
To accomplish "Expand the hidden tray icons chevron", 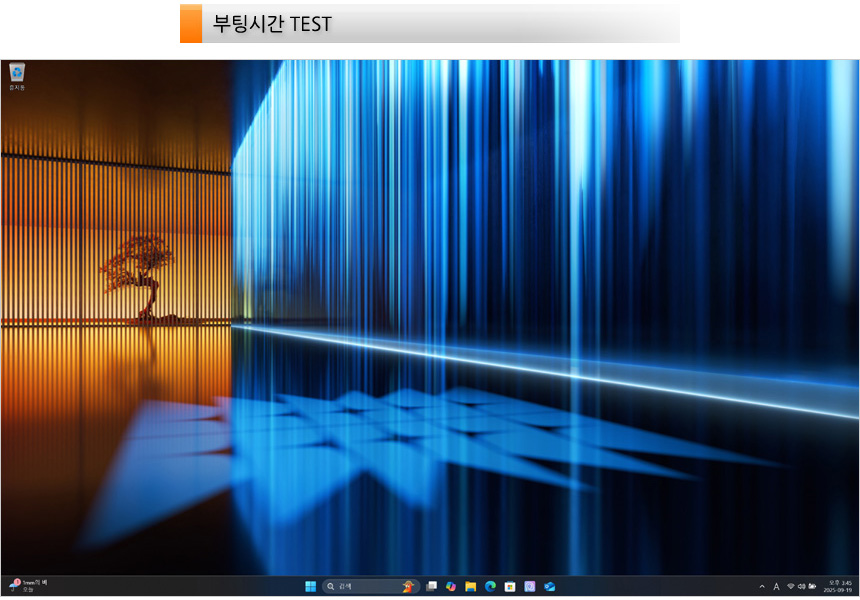I will [762, 586].
